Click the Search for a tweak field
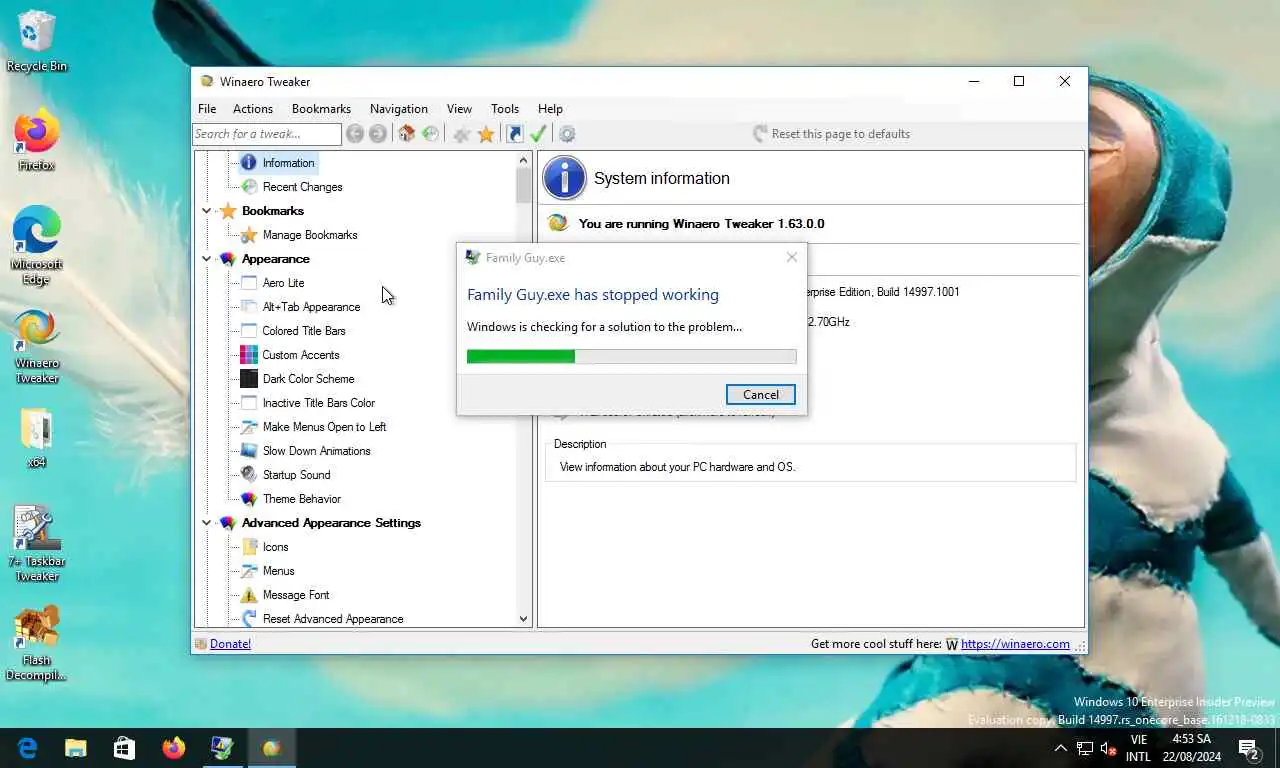Image resolution: width=1280 pixels, height=768 pixels. [267, 134]
